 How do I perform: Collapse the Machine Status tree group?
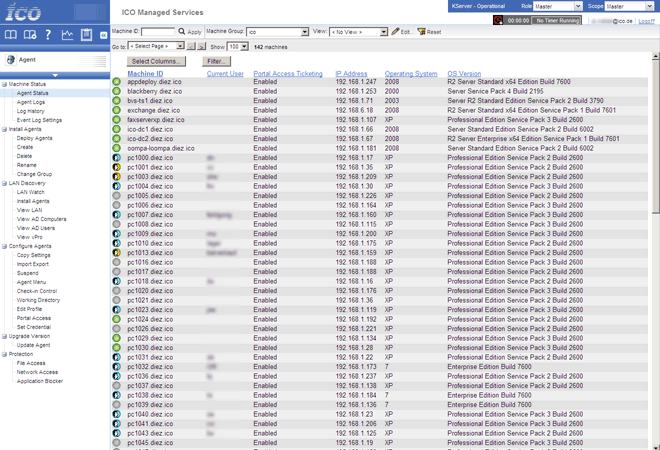click(x=4, y=84)
